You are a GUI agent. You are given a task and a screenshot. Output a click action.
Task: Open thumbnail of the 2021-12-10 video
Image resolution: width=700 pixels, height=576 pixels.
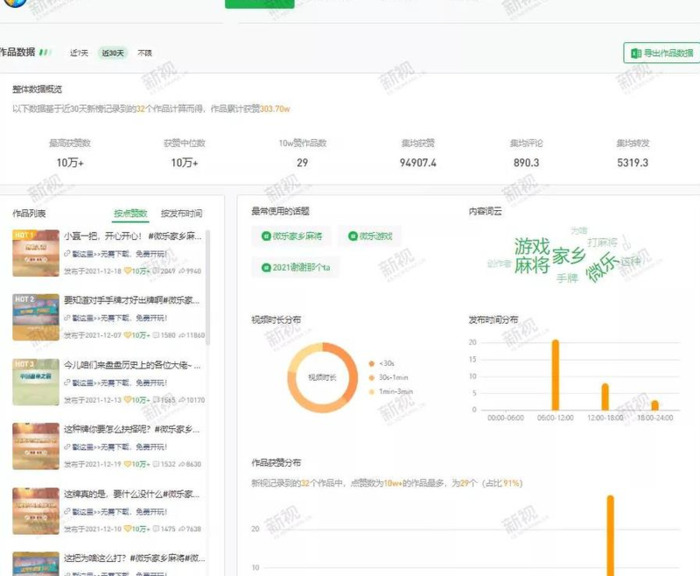coord(36,511)
